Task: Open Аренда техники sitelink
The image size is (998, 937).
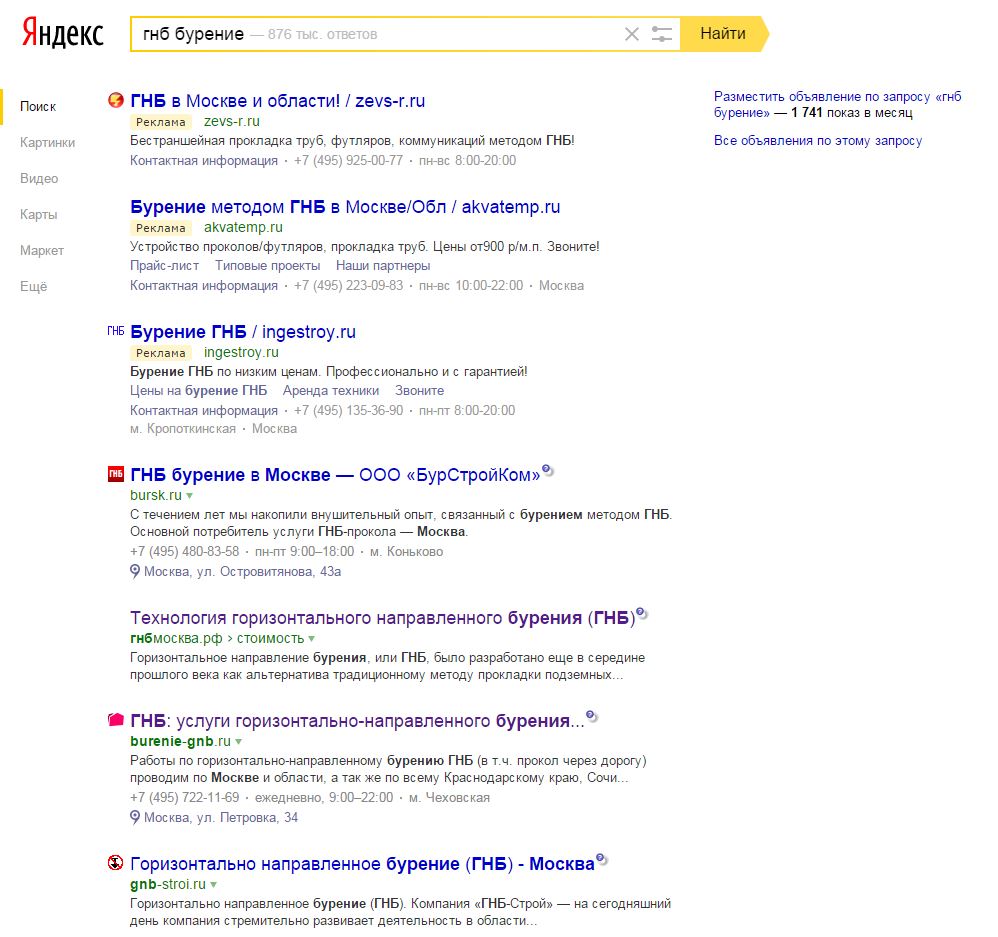Action: (331, 390)
